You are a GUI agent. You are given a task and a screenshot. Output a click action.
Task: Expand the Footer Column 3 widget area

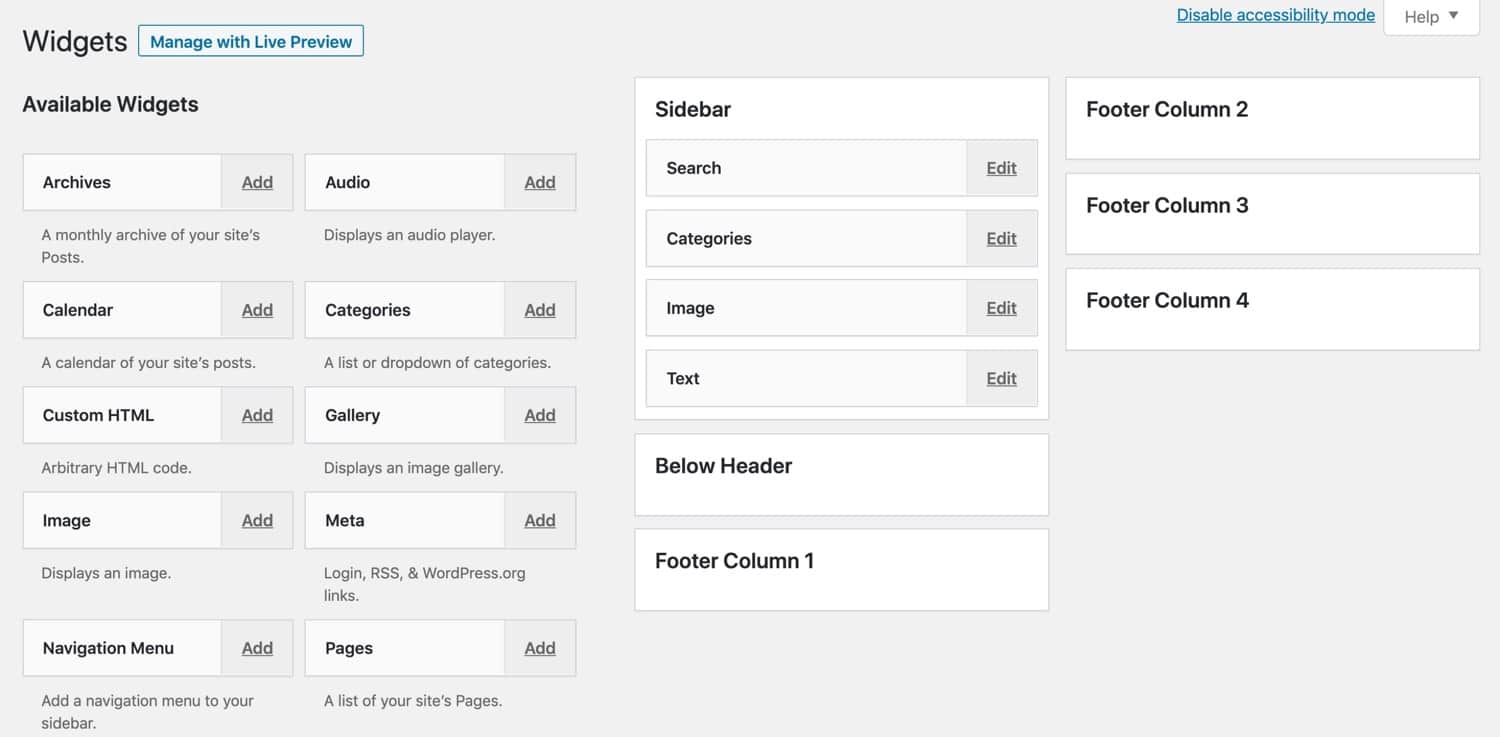pos(1167,205)
